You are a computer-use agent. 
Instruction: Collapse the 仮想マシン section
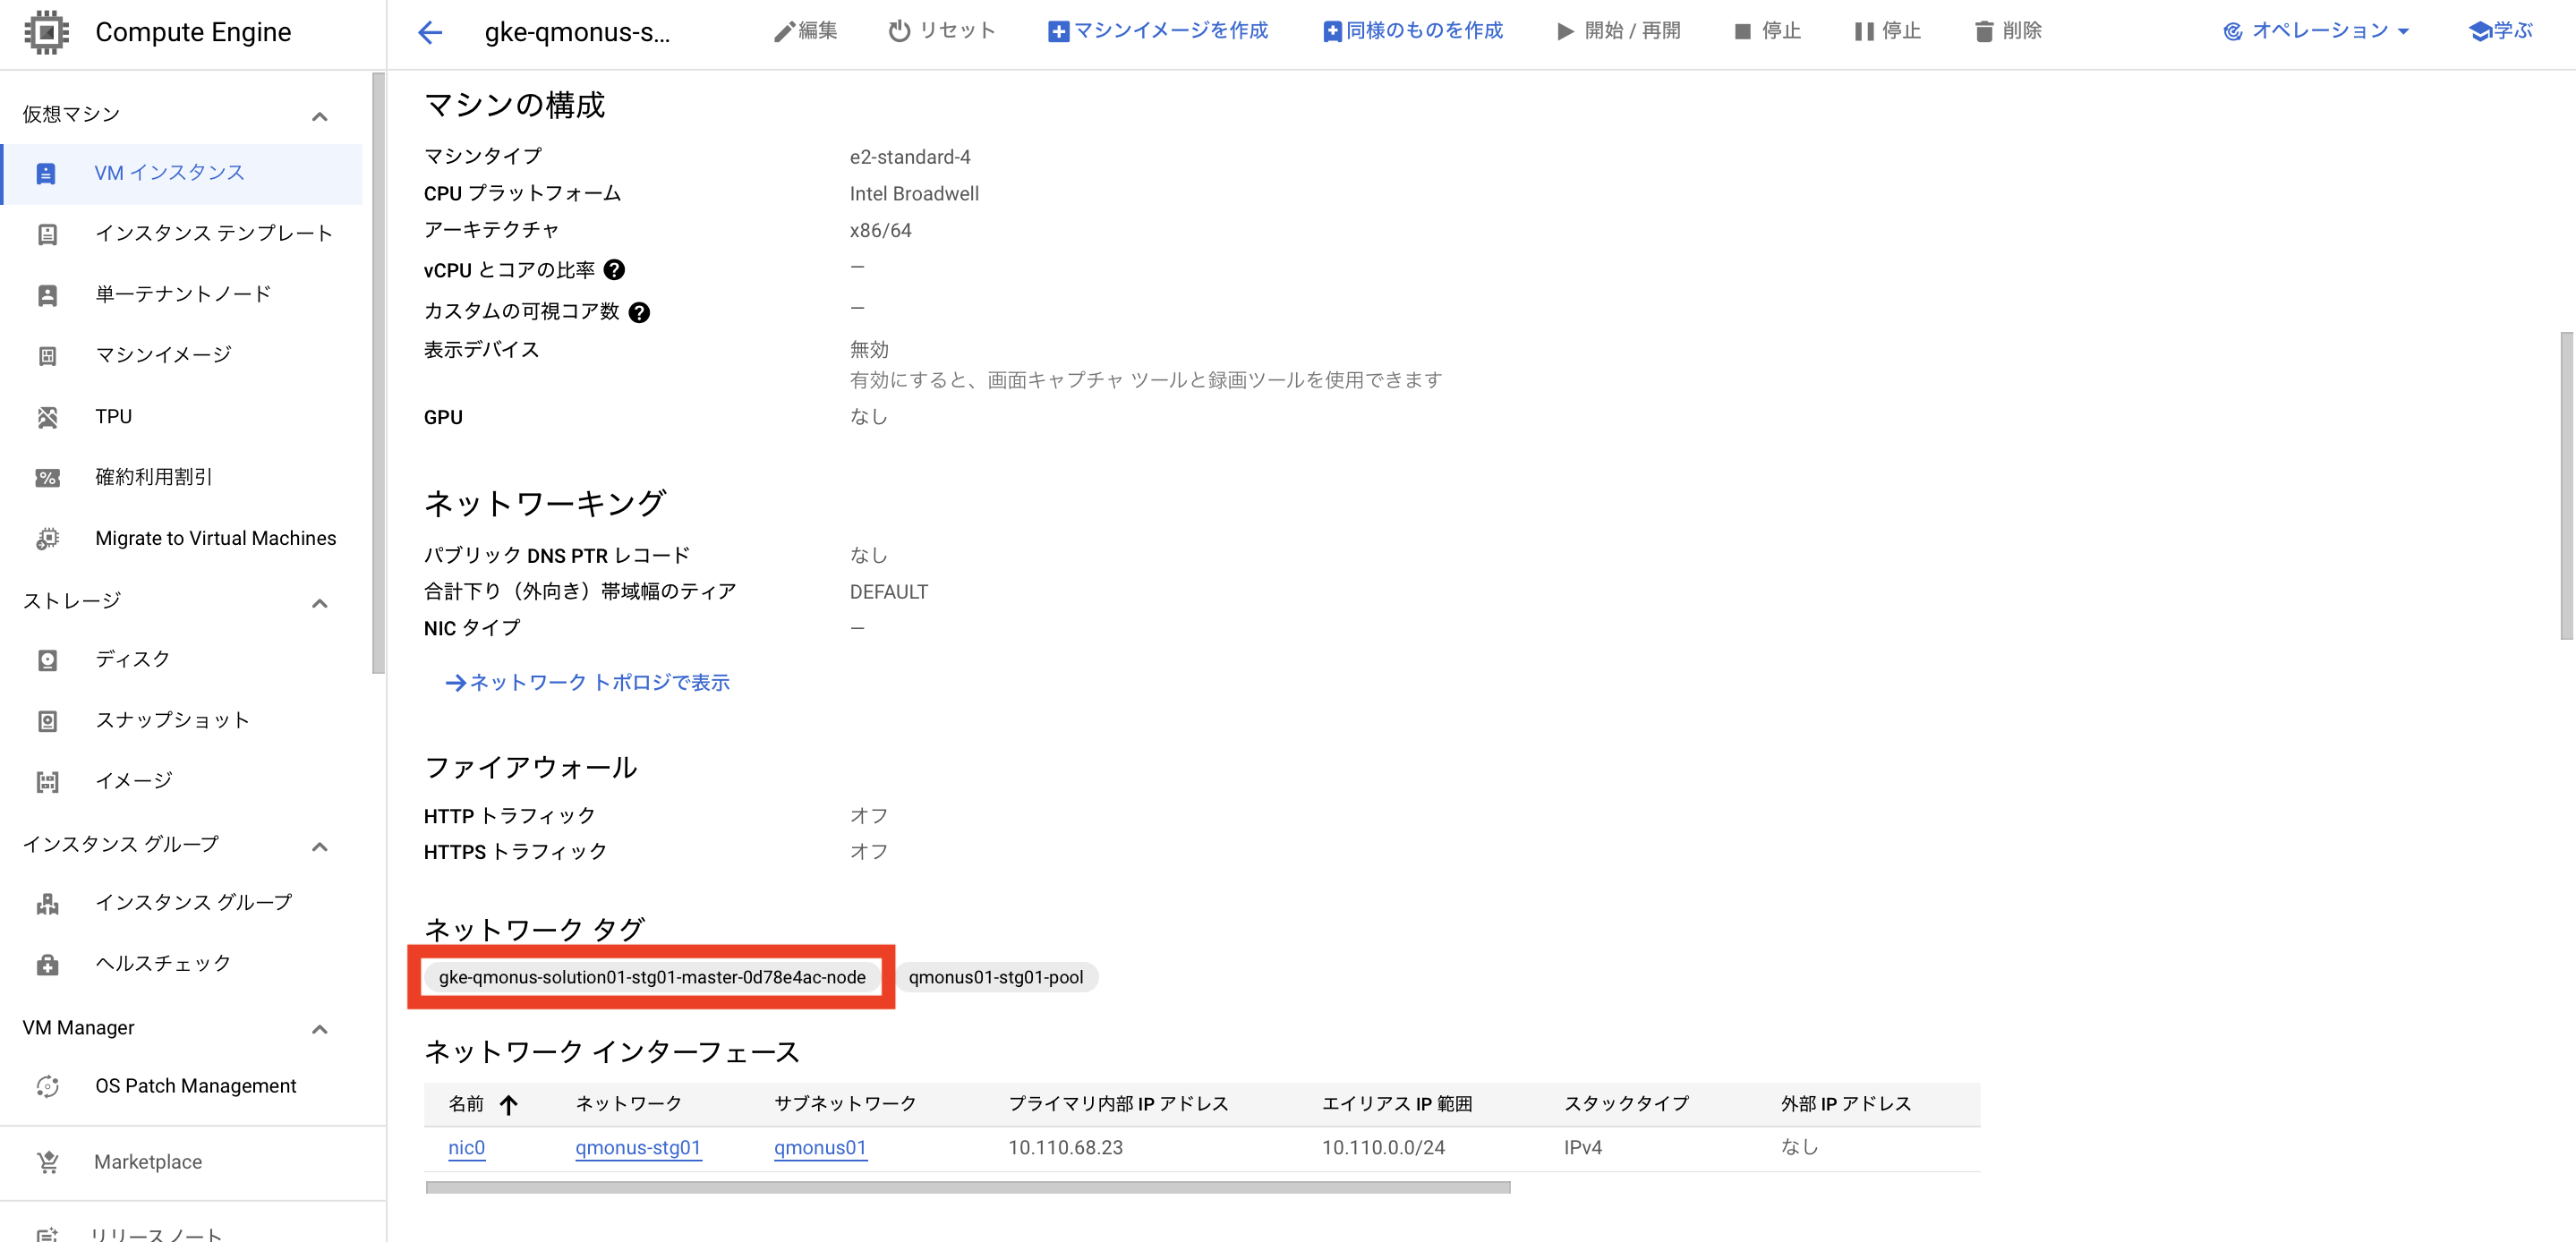click(x=320, y=116)
